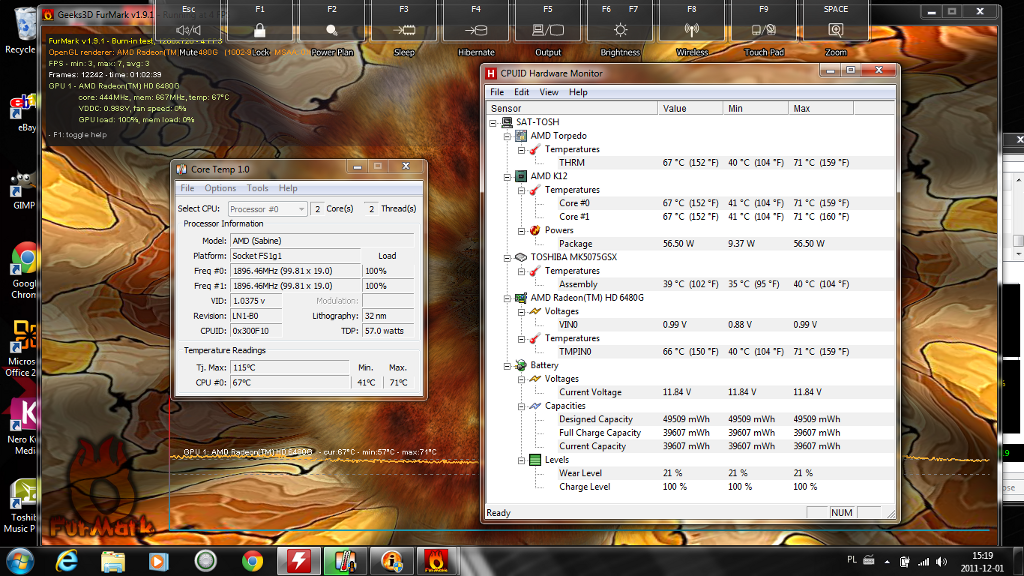
Task: Click the Tj. Max field 115°C
Action: [290, 368]
